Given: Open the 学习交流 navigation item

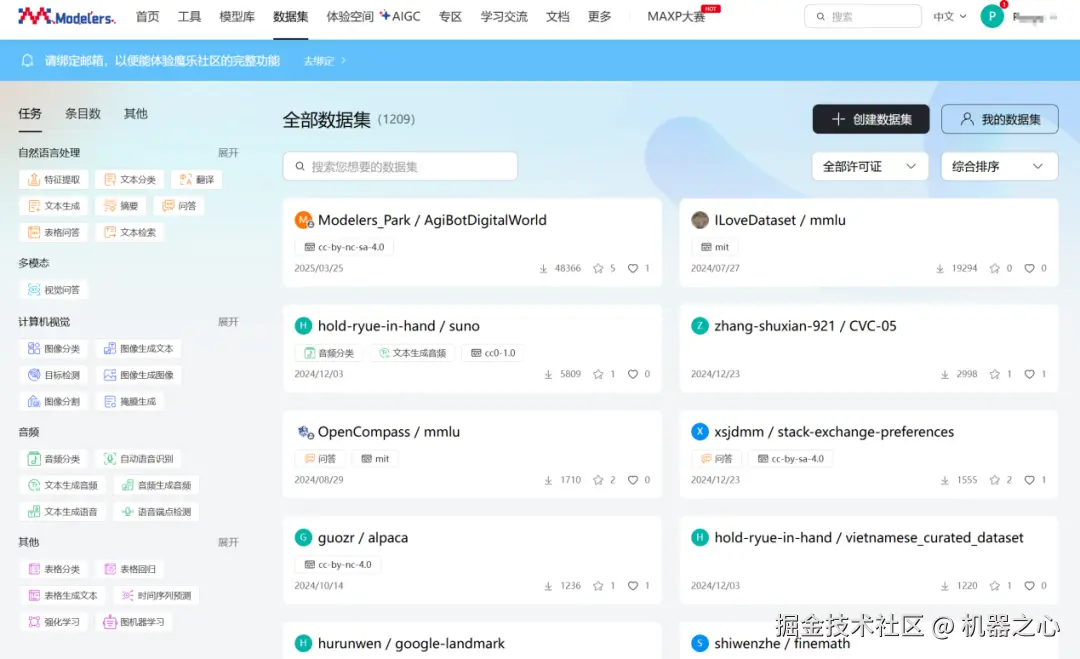Looking at the screenshot, I should pyautogui.click(x=504, y=17).
